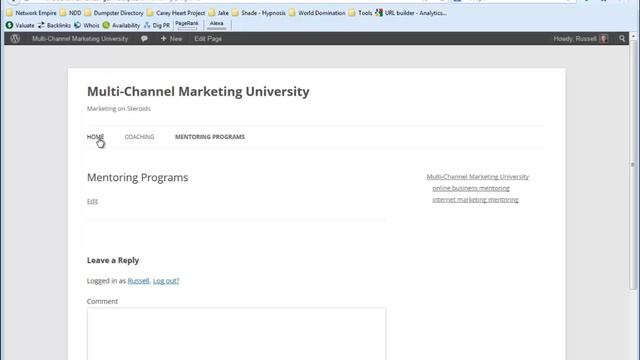Open the Network Empire bookmark folder

[31, 13]
